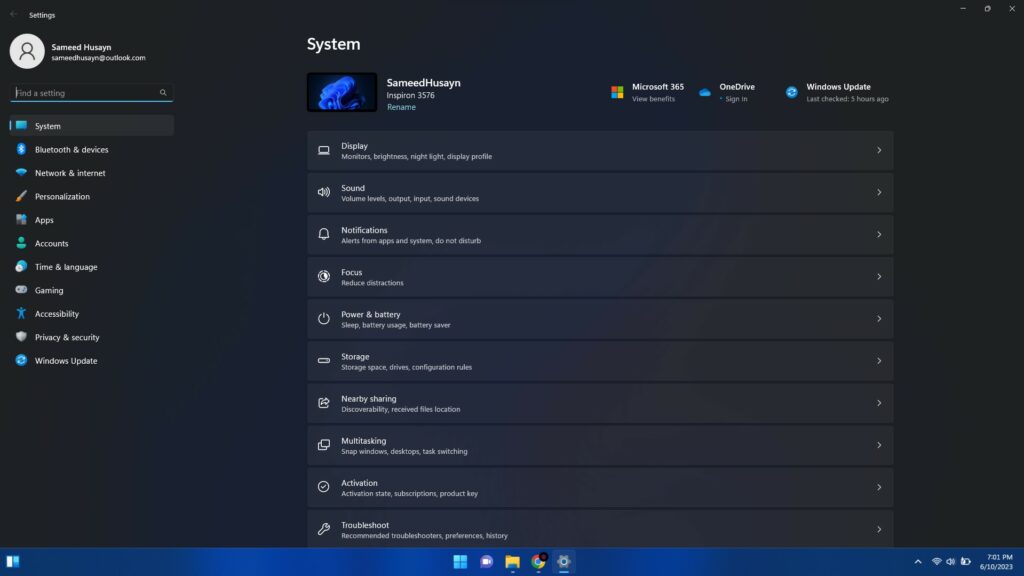Click the Network & internet Wi-Fi icon
Screen dimensions: 1024x576
coord(21,173)
